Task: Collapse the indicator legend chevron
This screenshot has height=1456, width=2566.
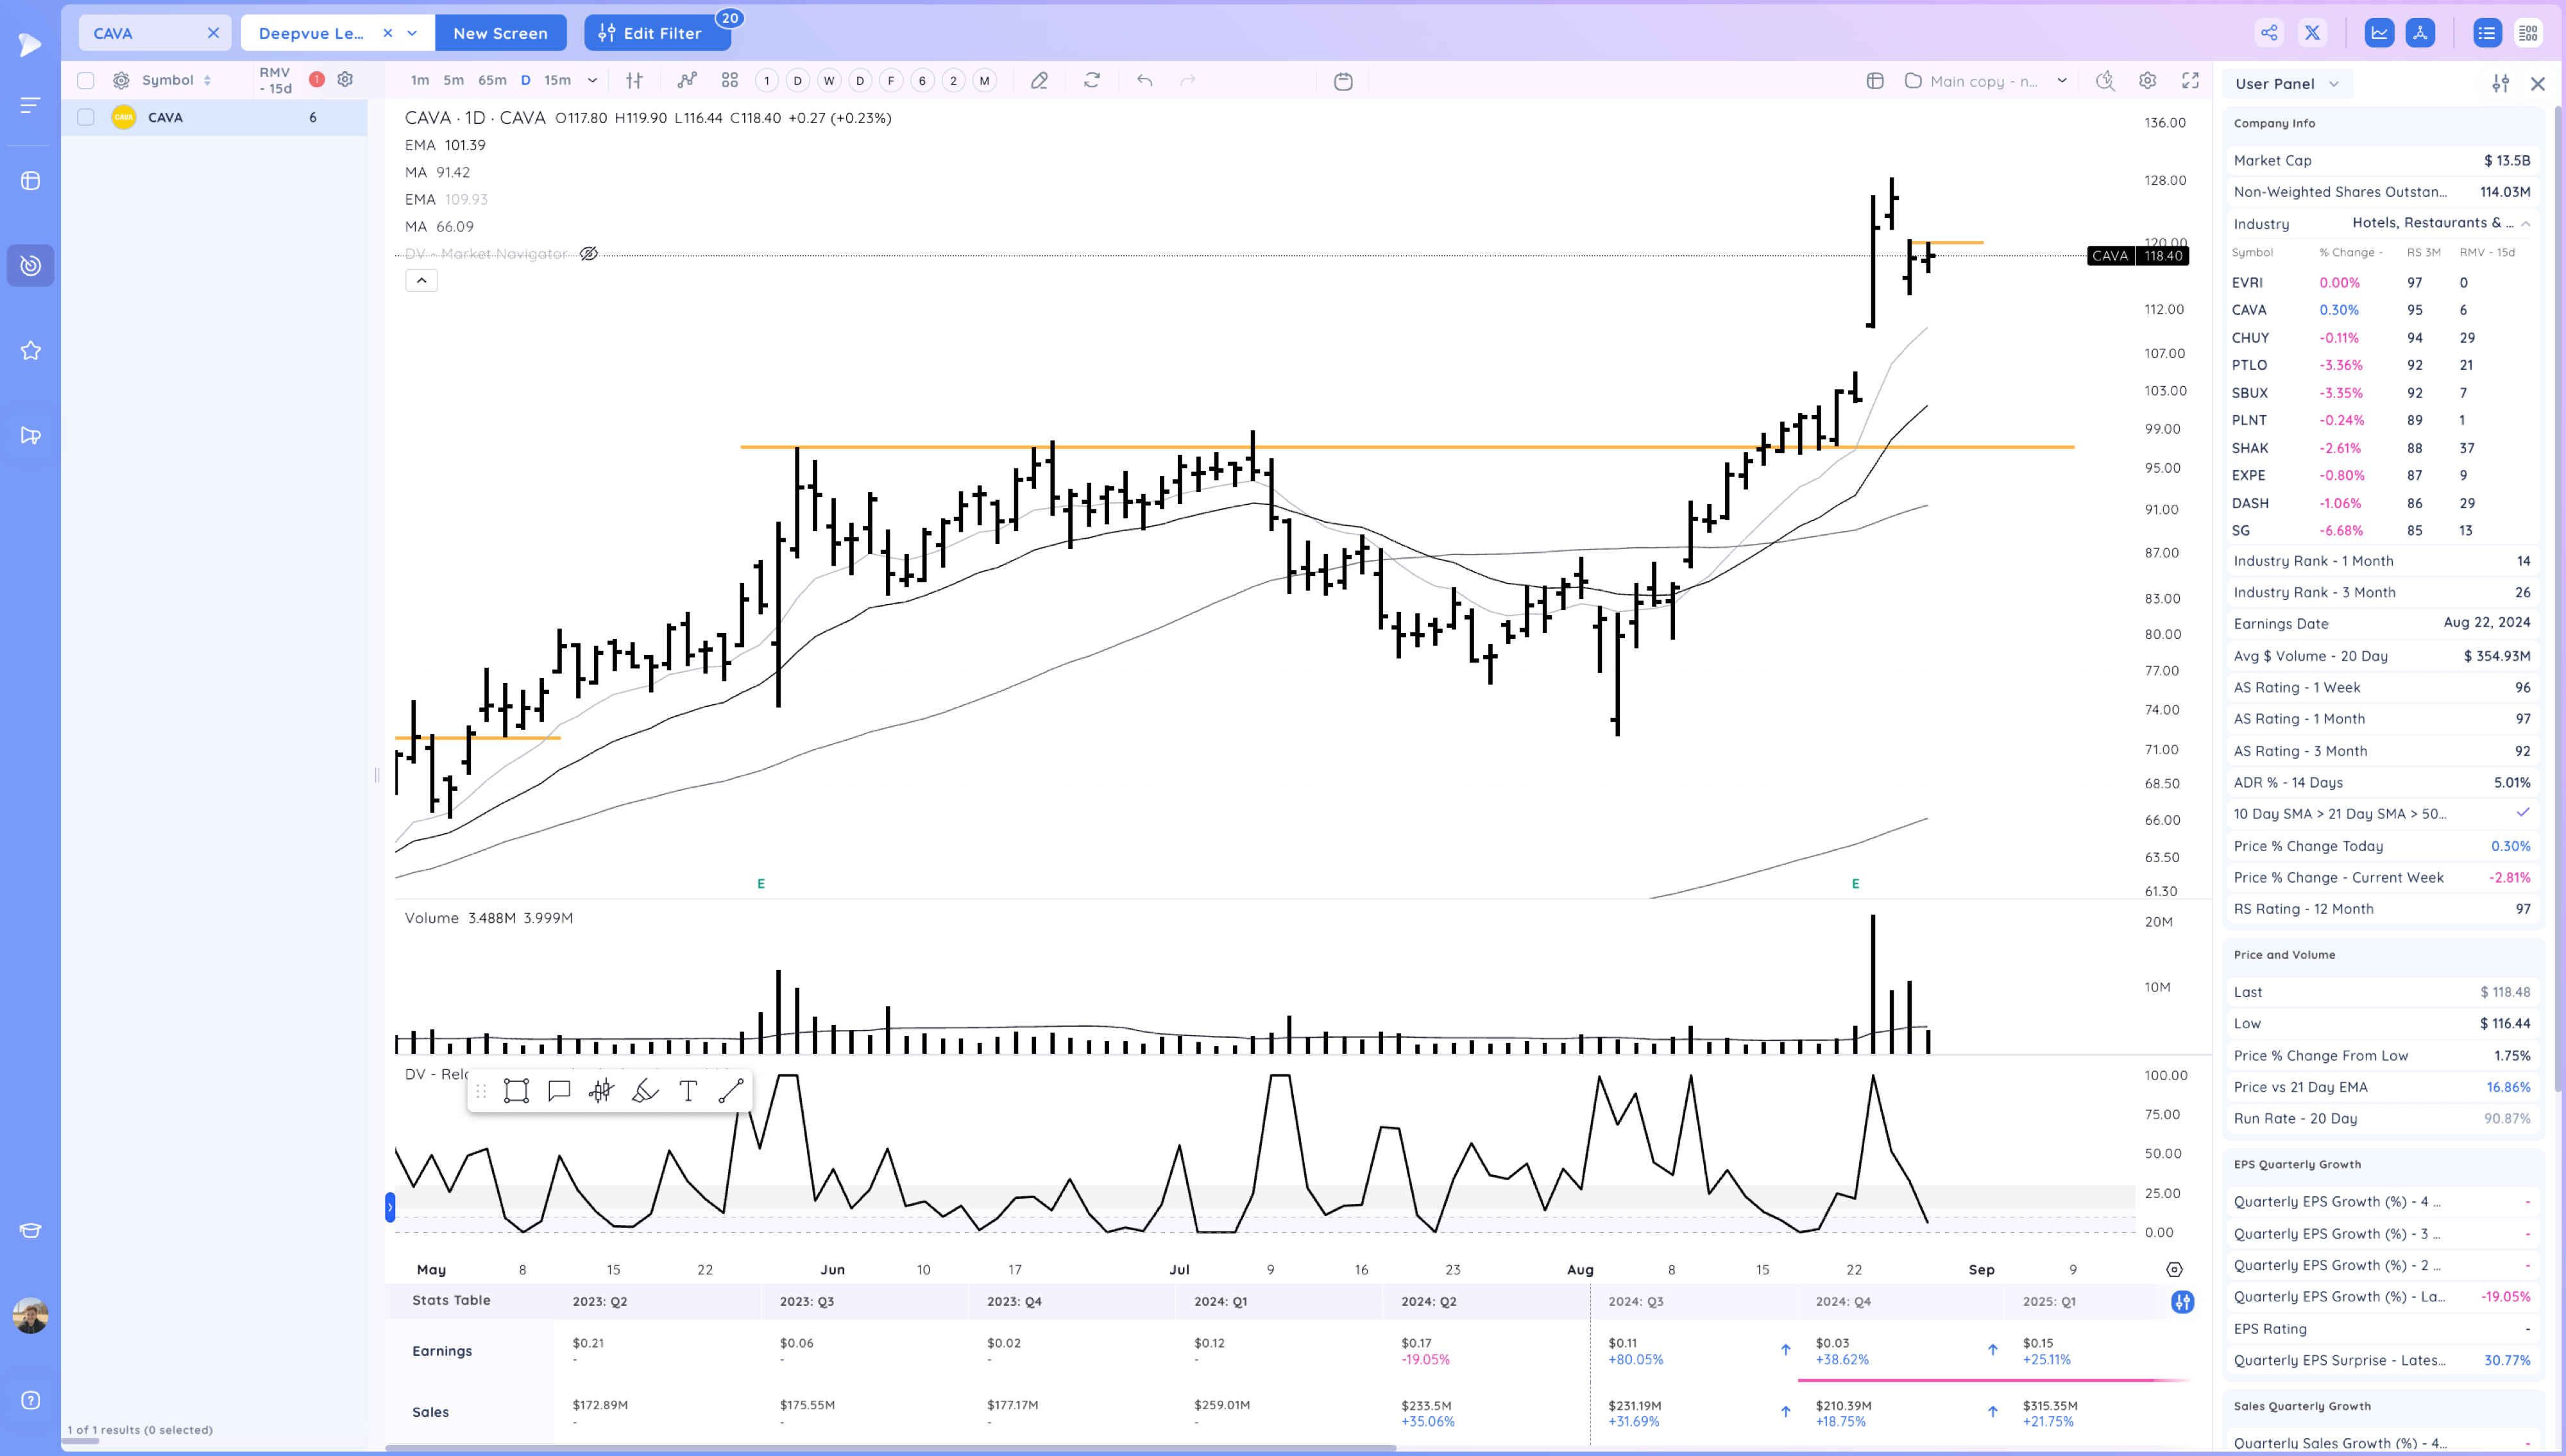Action: point(421,281)
